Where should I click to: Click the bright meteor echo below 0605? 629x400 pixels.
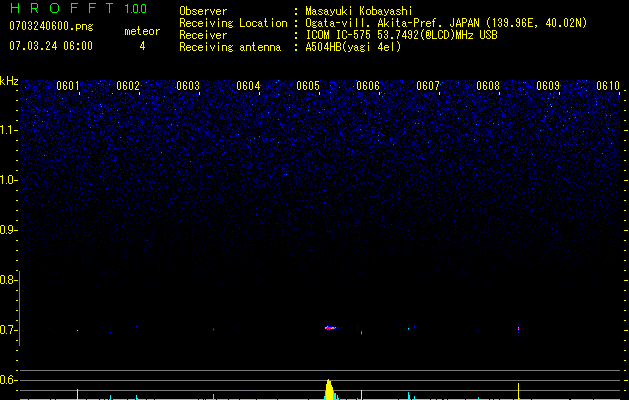(x=330, y=327)
